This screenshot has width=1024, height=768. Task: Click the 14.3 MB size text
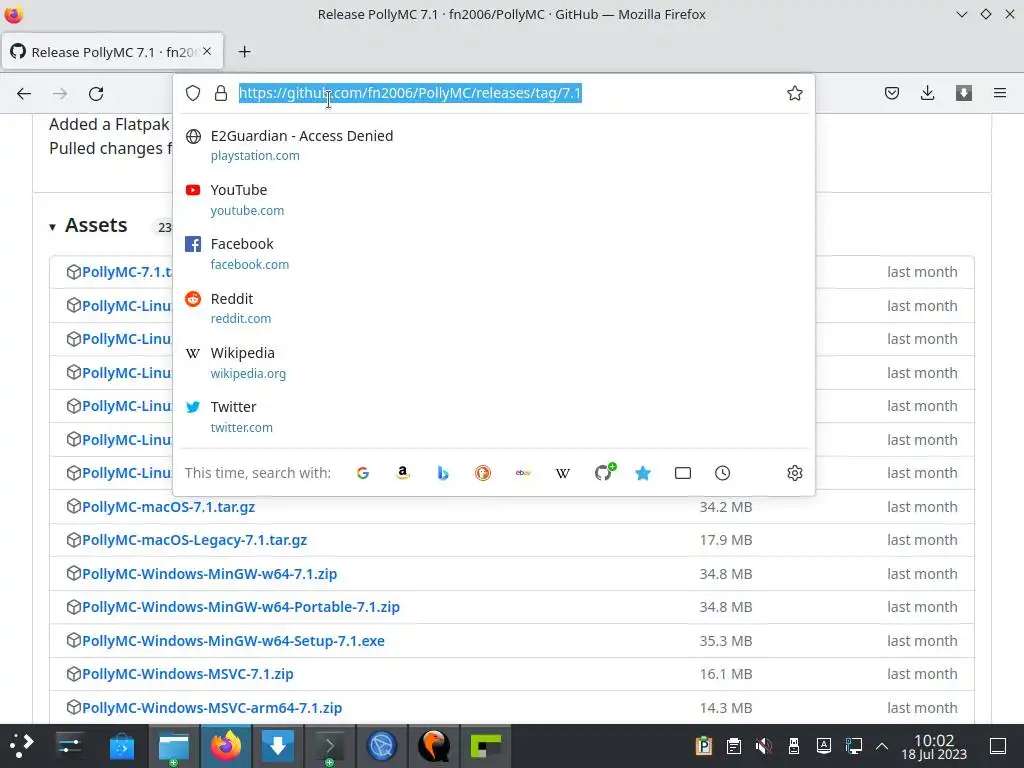pos(726,708)
